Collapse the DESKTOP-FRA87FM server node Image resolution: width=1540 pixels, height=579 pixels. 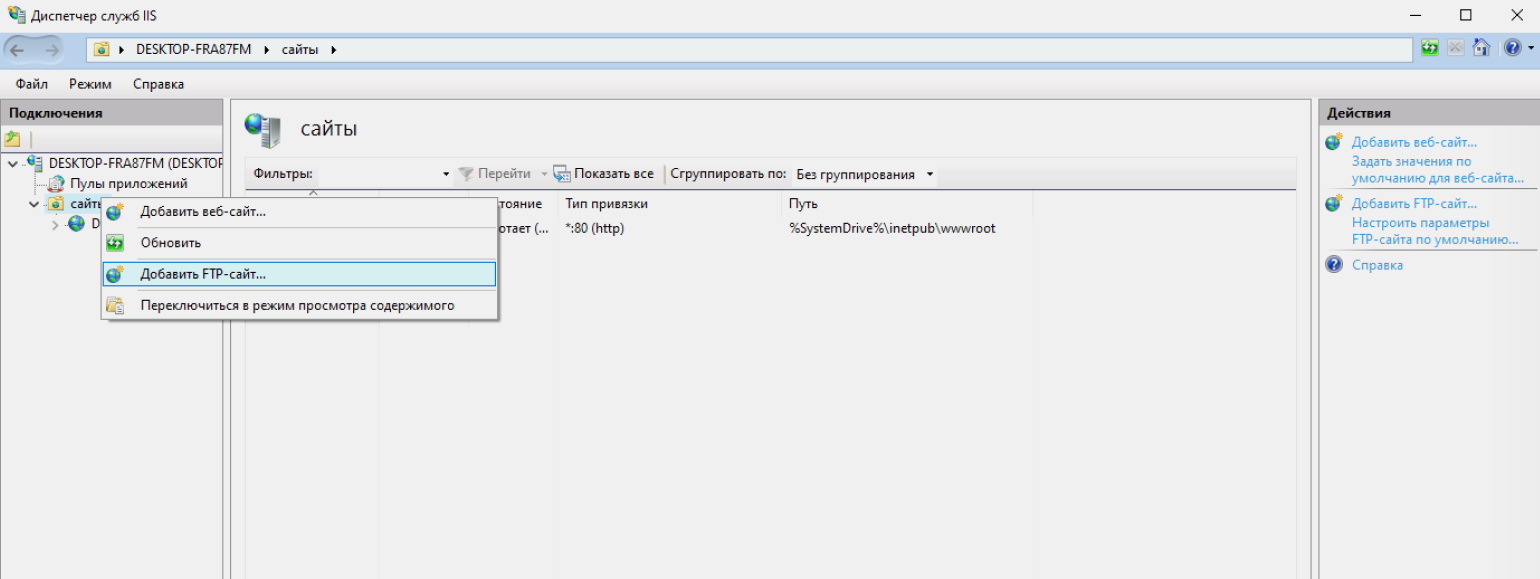point(12,163)
